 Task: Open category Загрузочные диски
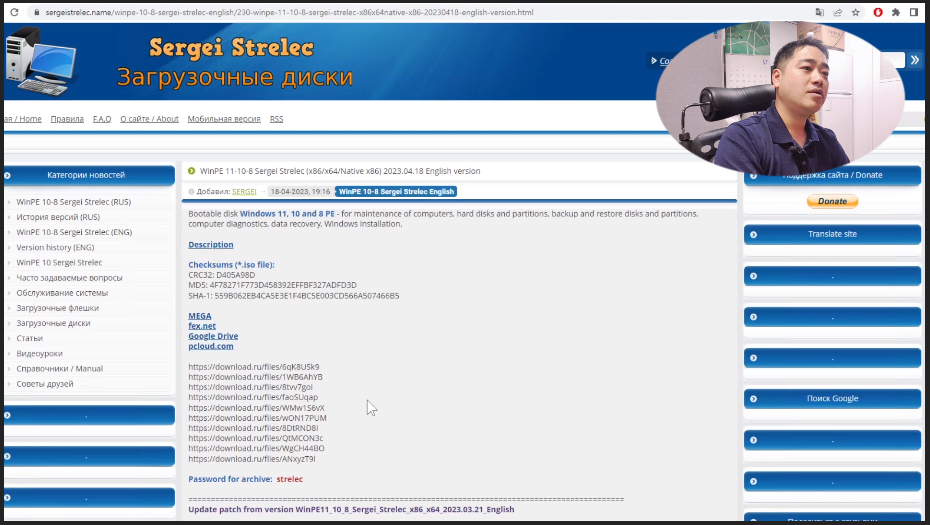tap(53, 323)
